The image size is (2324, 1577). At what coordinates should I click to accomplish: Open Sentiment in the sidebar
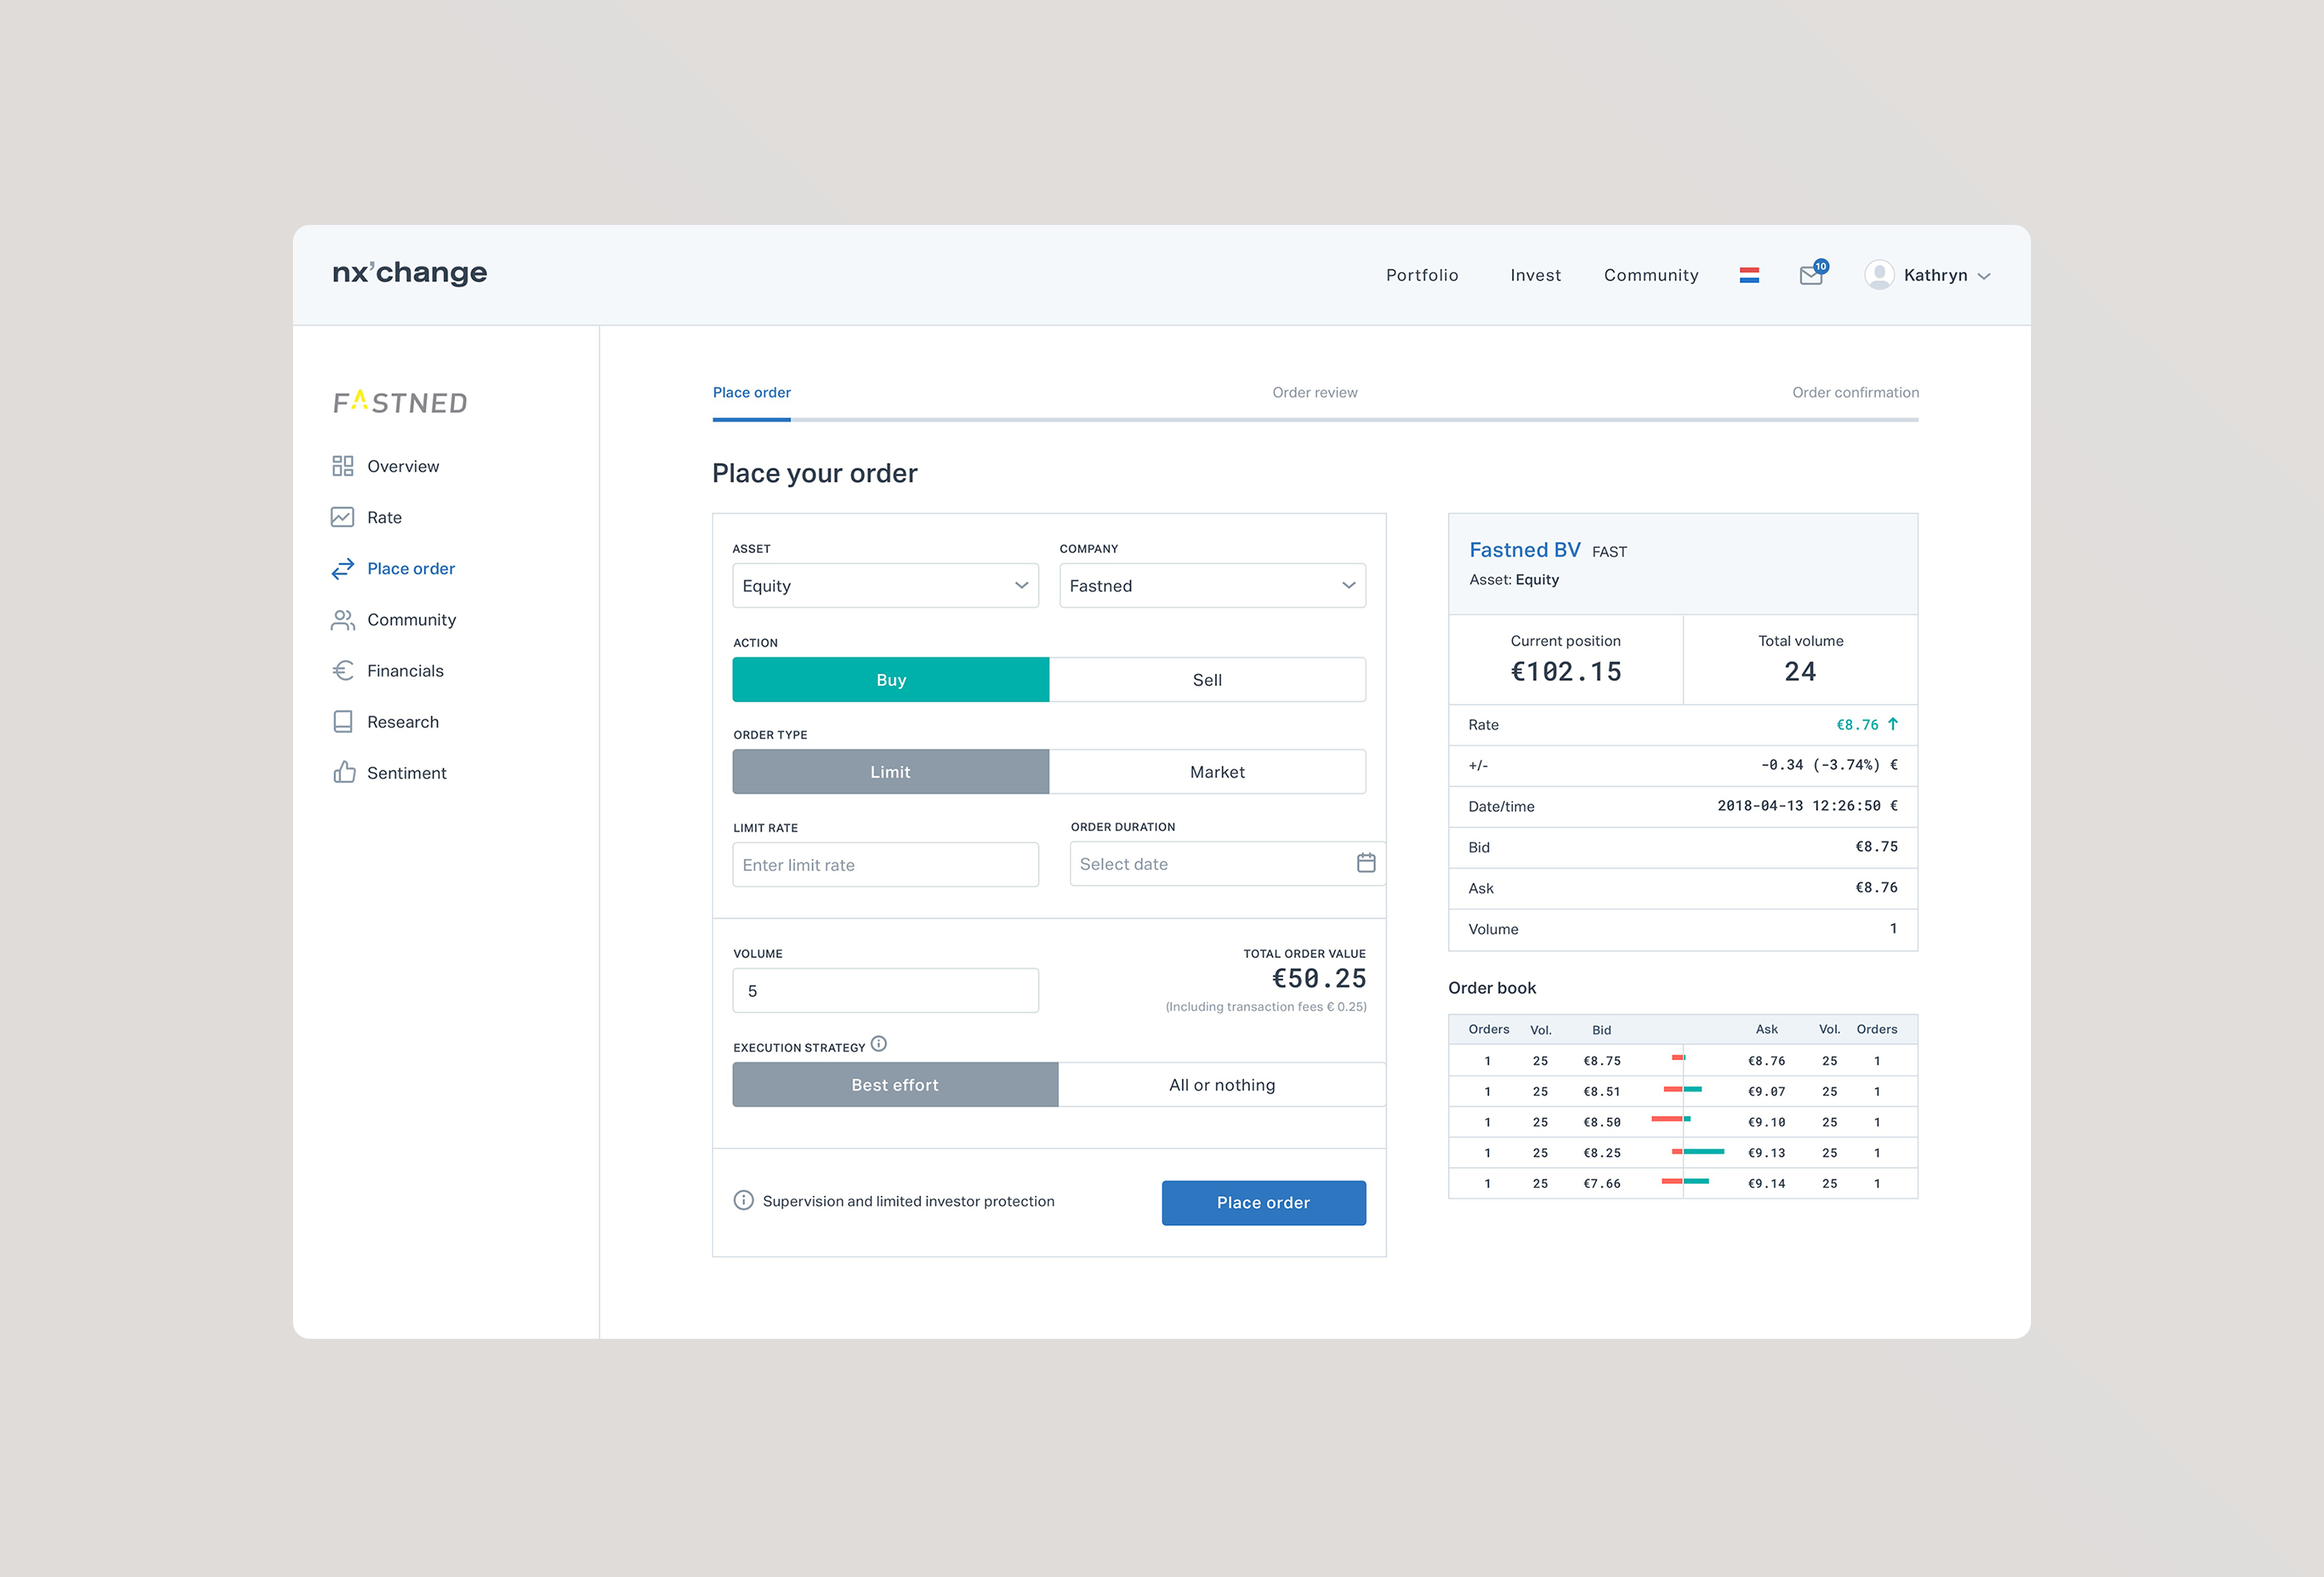407,773
